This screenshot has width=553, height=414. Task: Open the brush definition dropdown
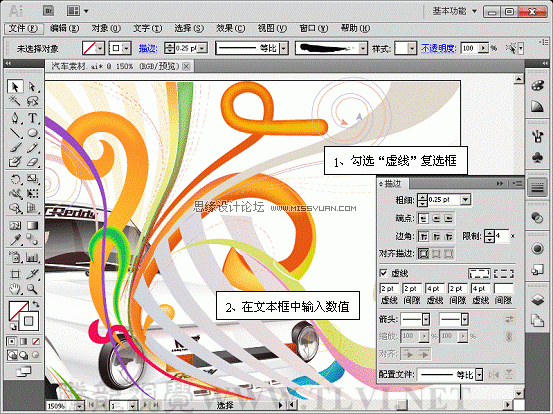click(x=363, y=48)
